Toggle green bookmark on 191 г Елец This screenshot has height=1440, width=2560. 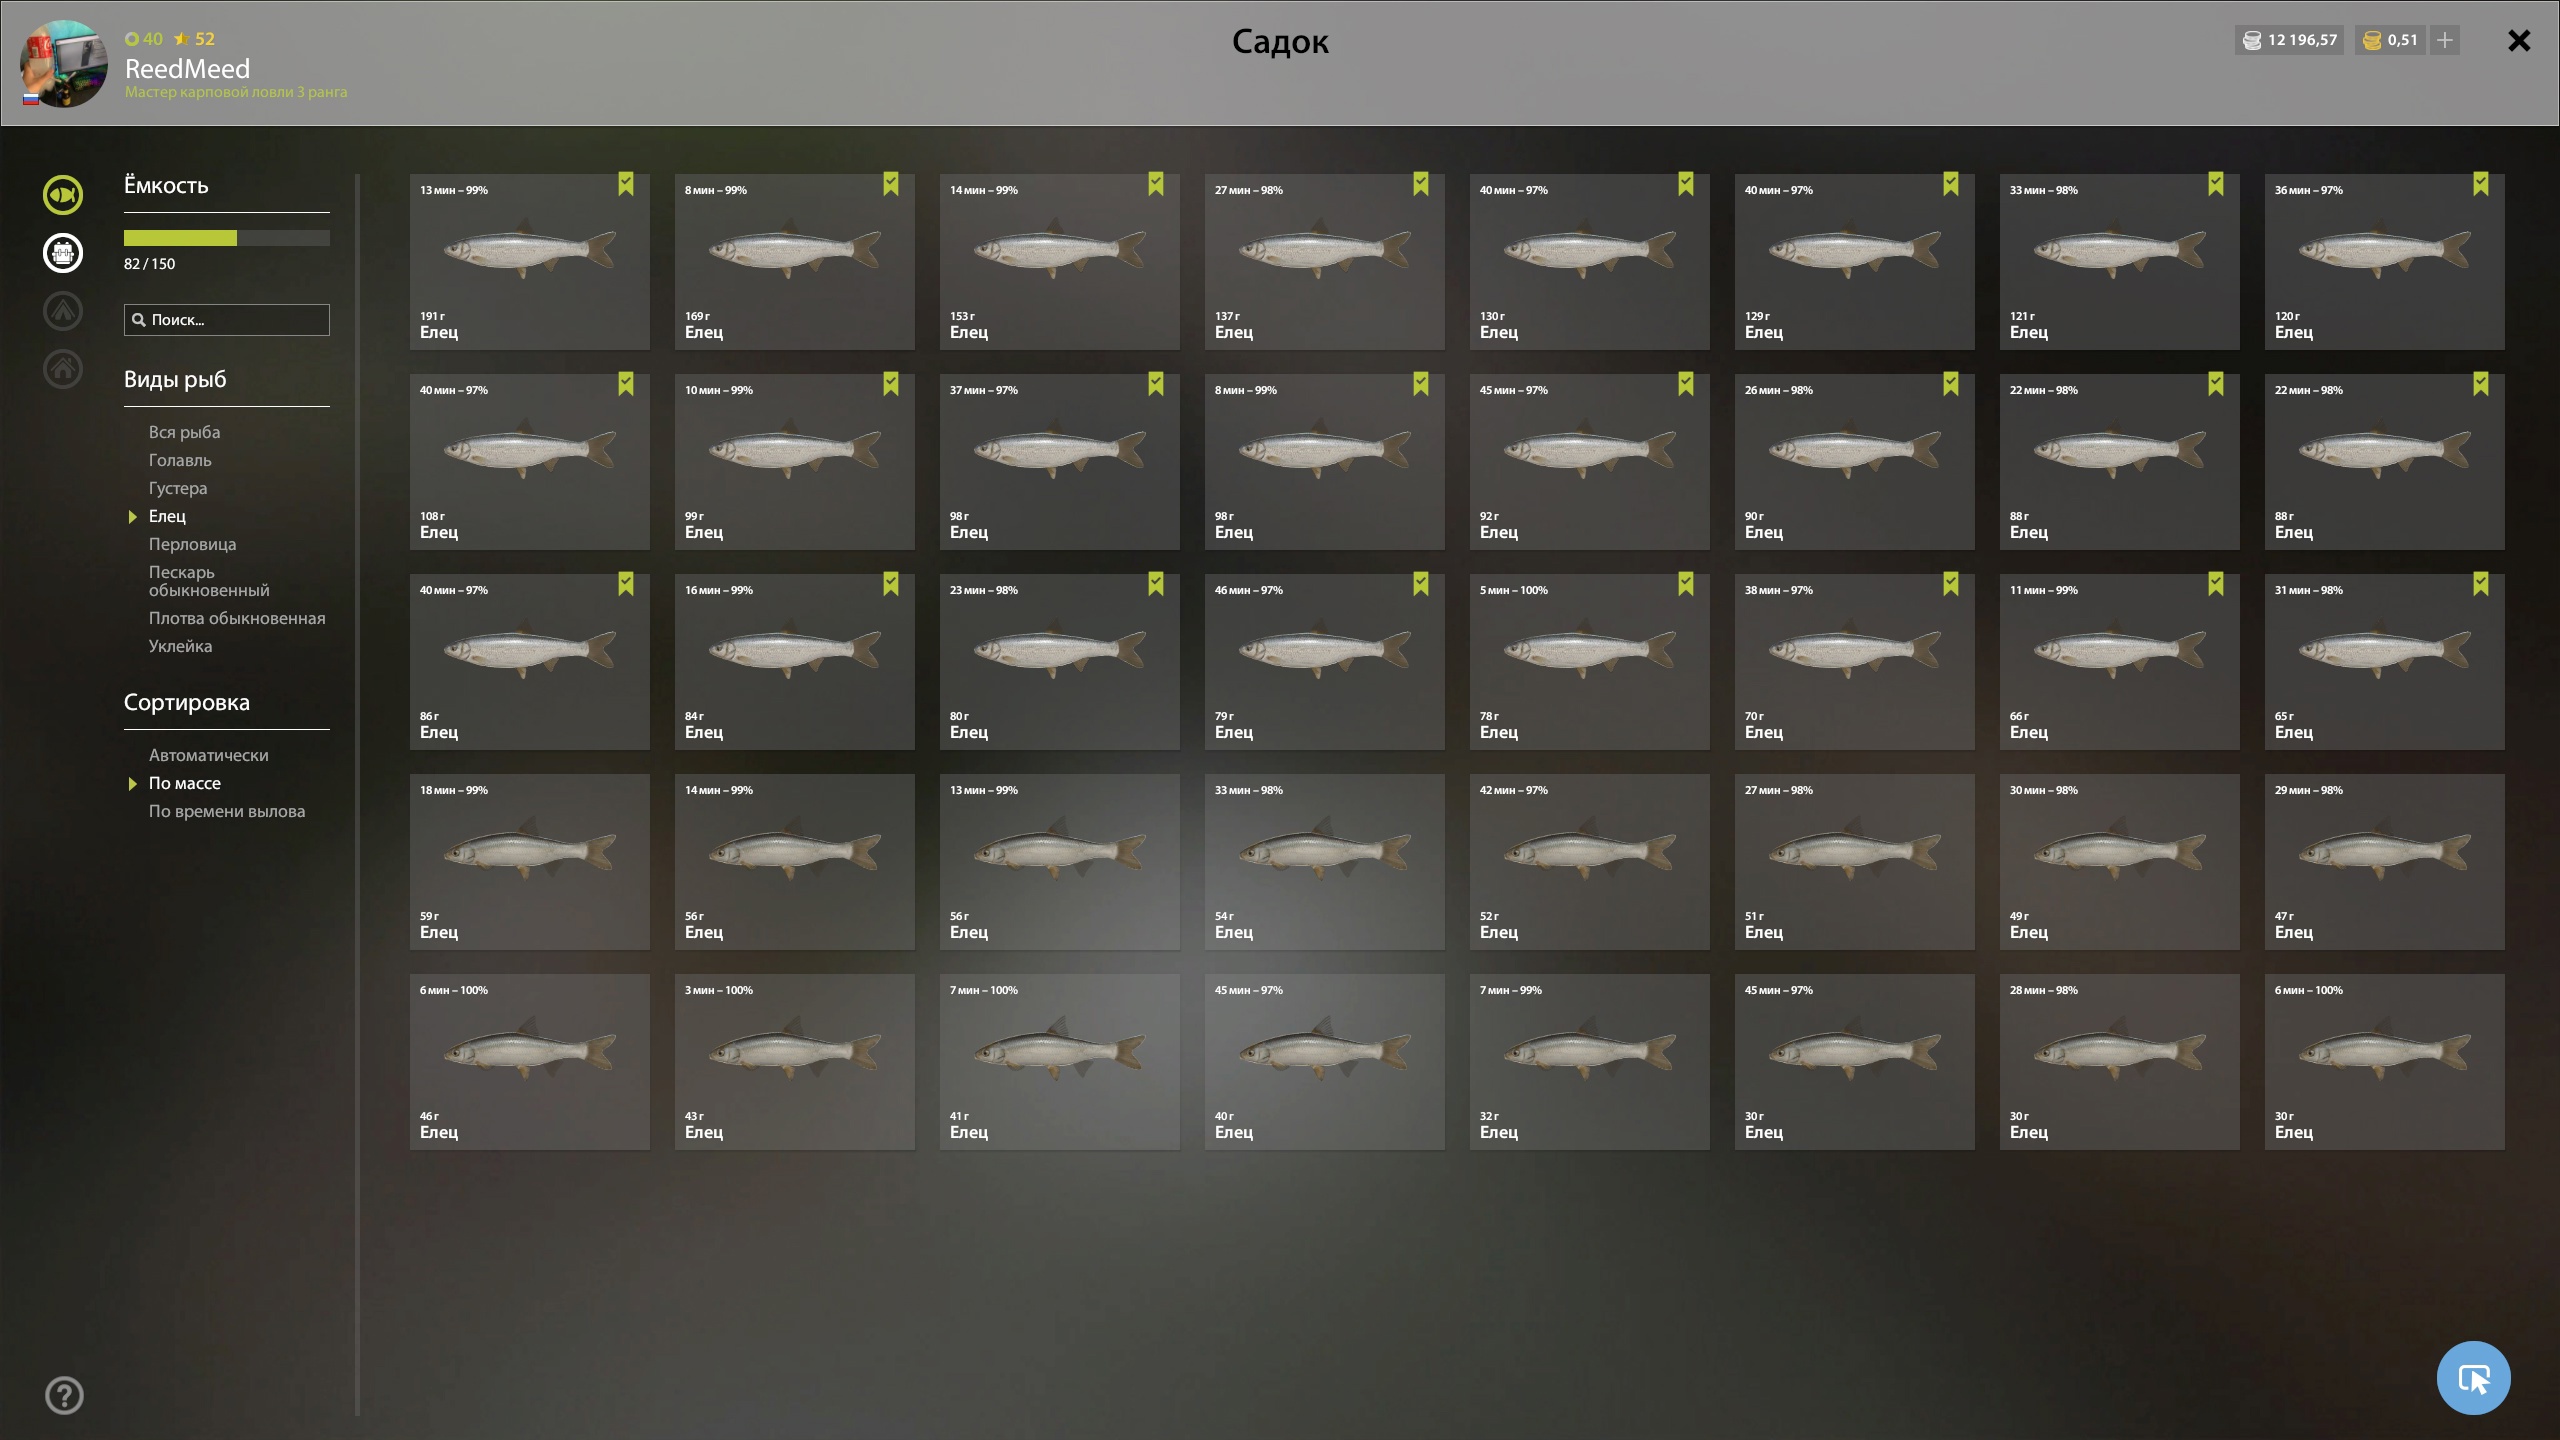[626, 184]
